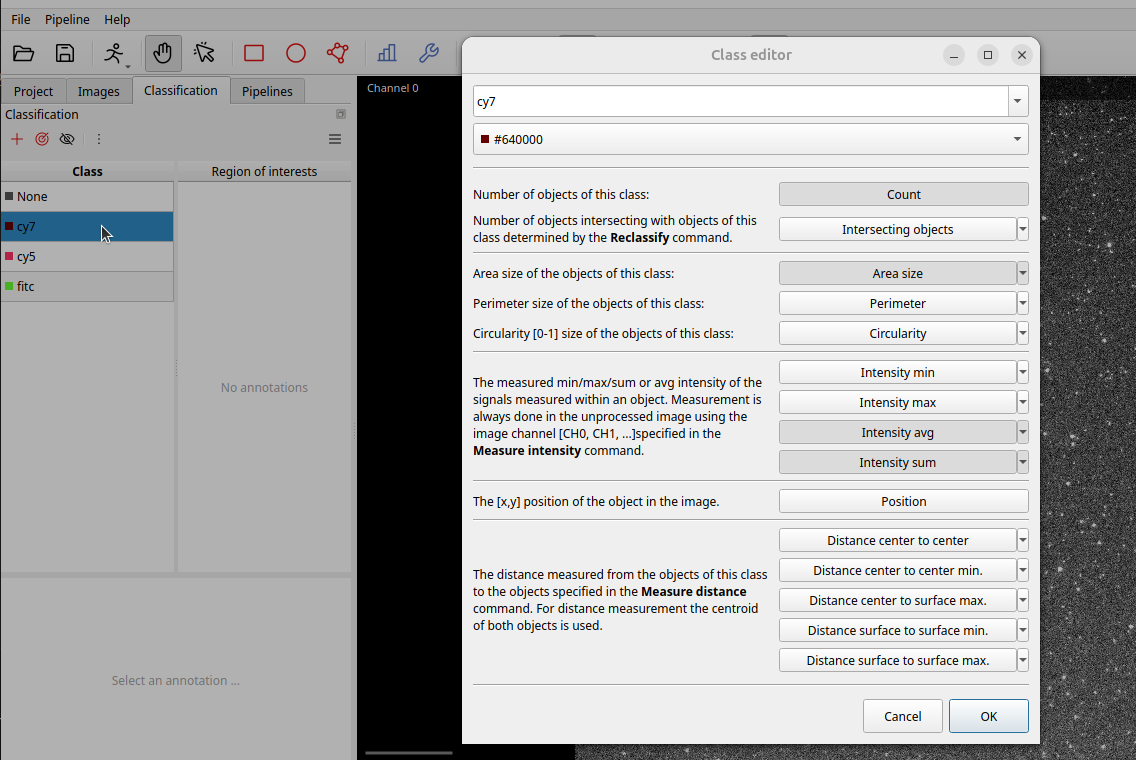
Task: Select the polygon drawing tool
Action: [338, 53]
